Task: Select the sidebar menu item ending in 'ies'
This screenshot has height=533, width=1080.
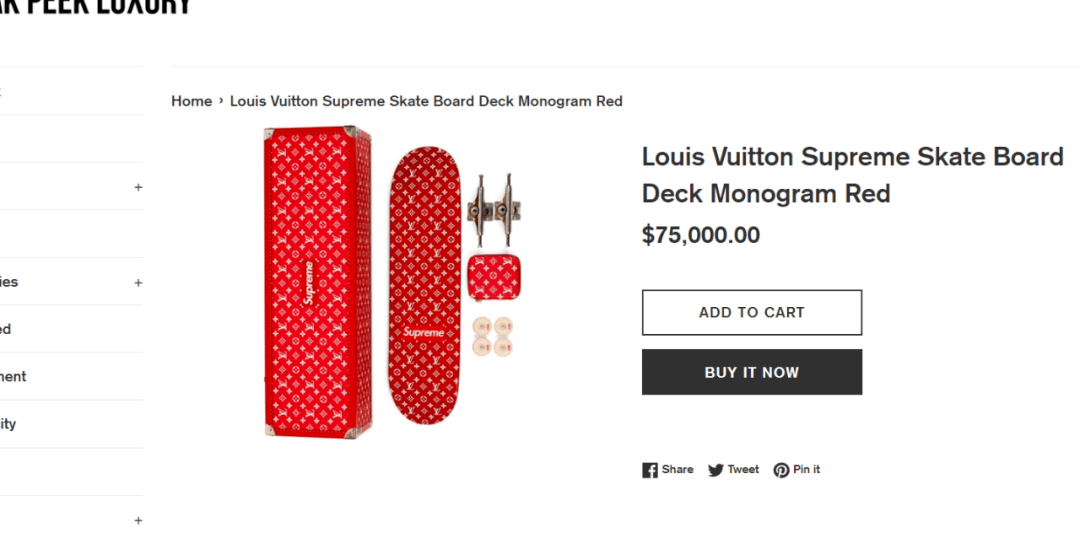Action: pyautogui.click(x=9, y=282)
